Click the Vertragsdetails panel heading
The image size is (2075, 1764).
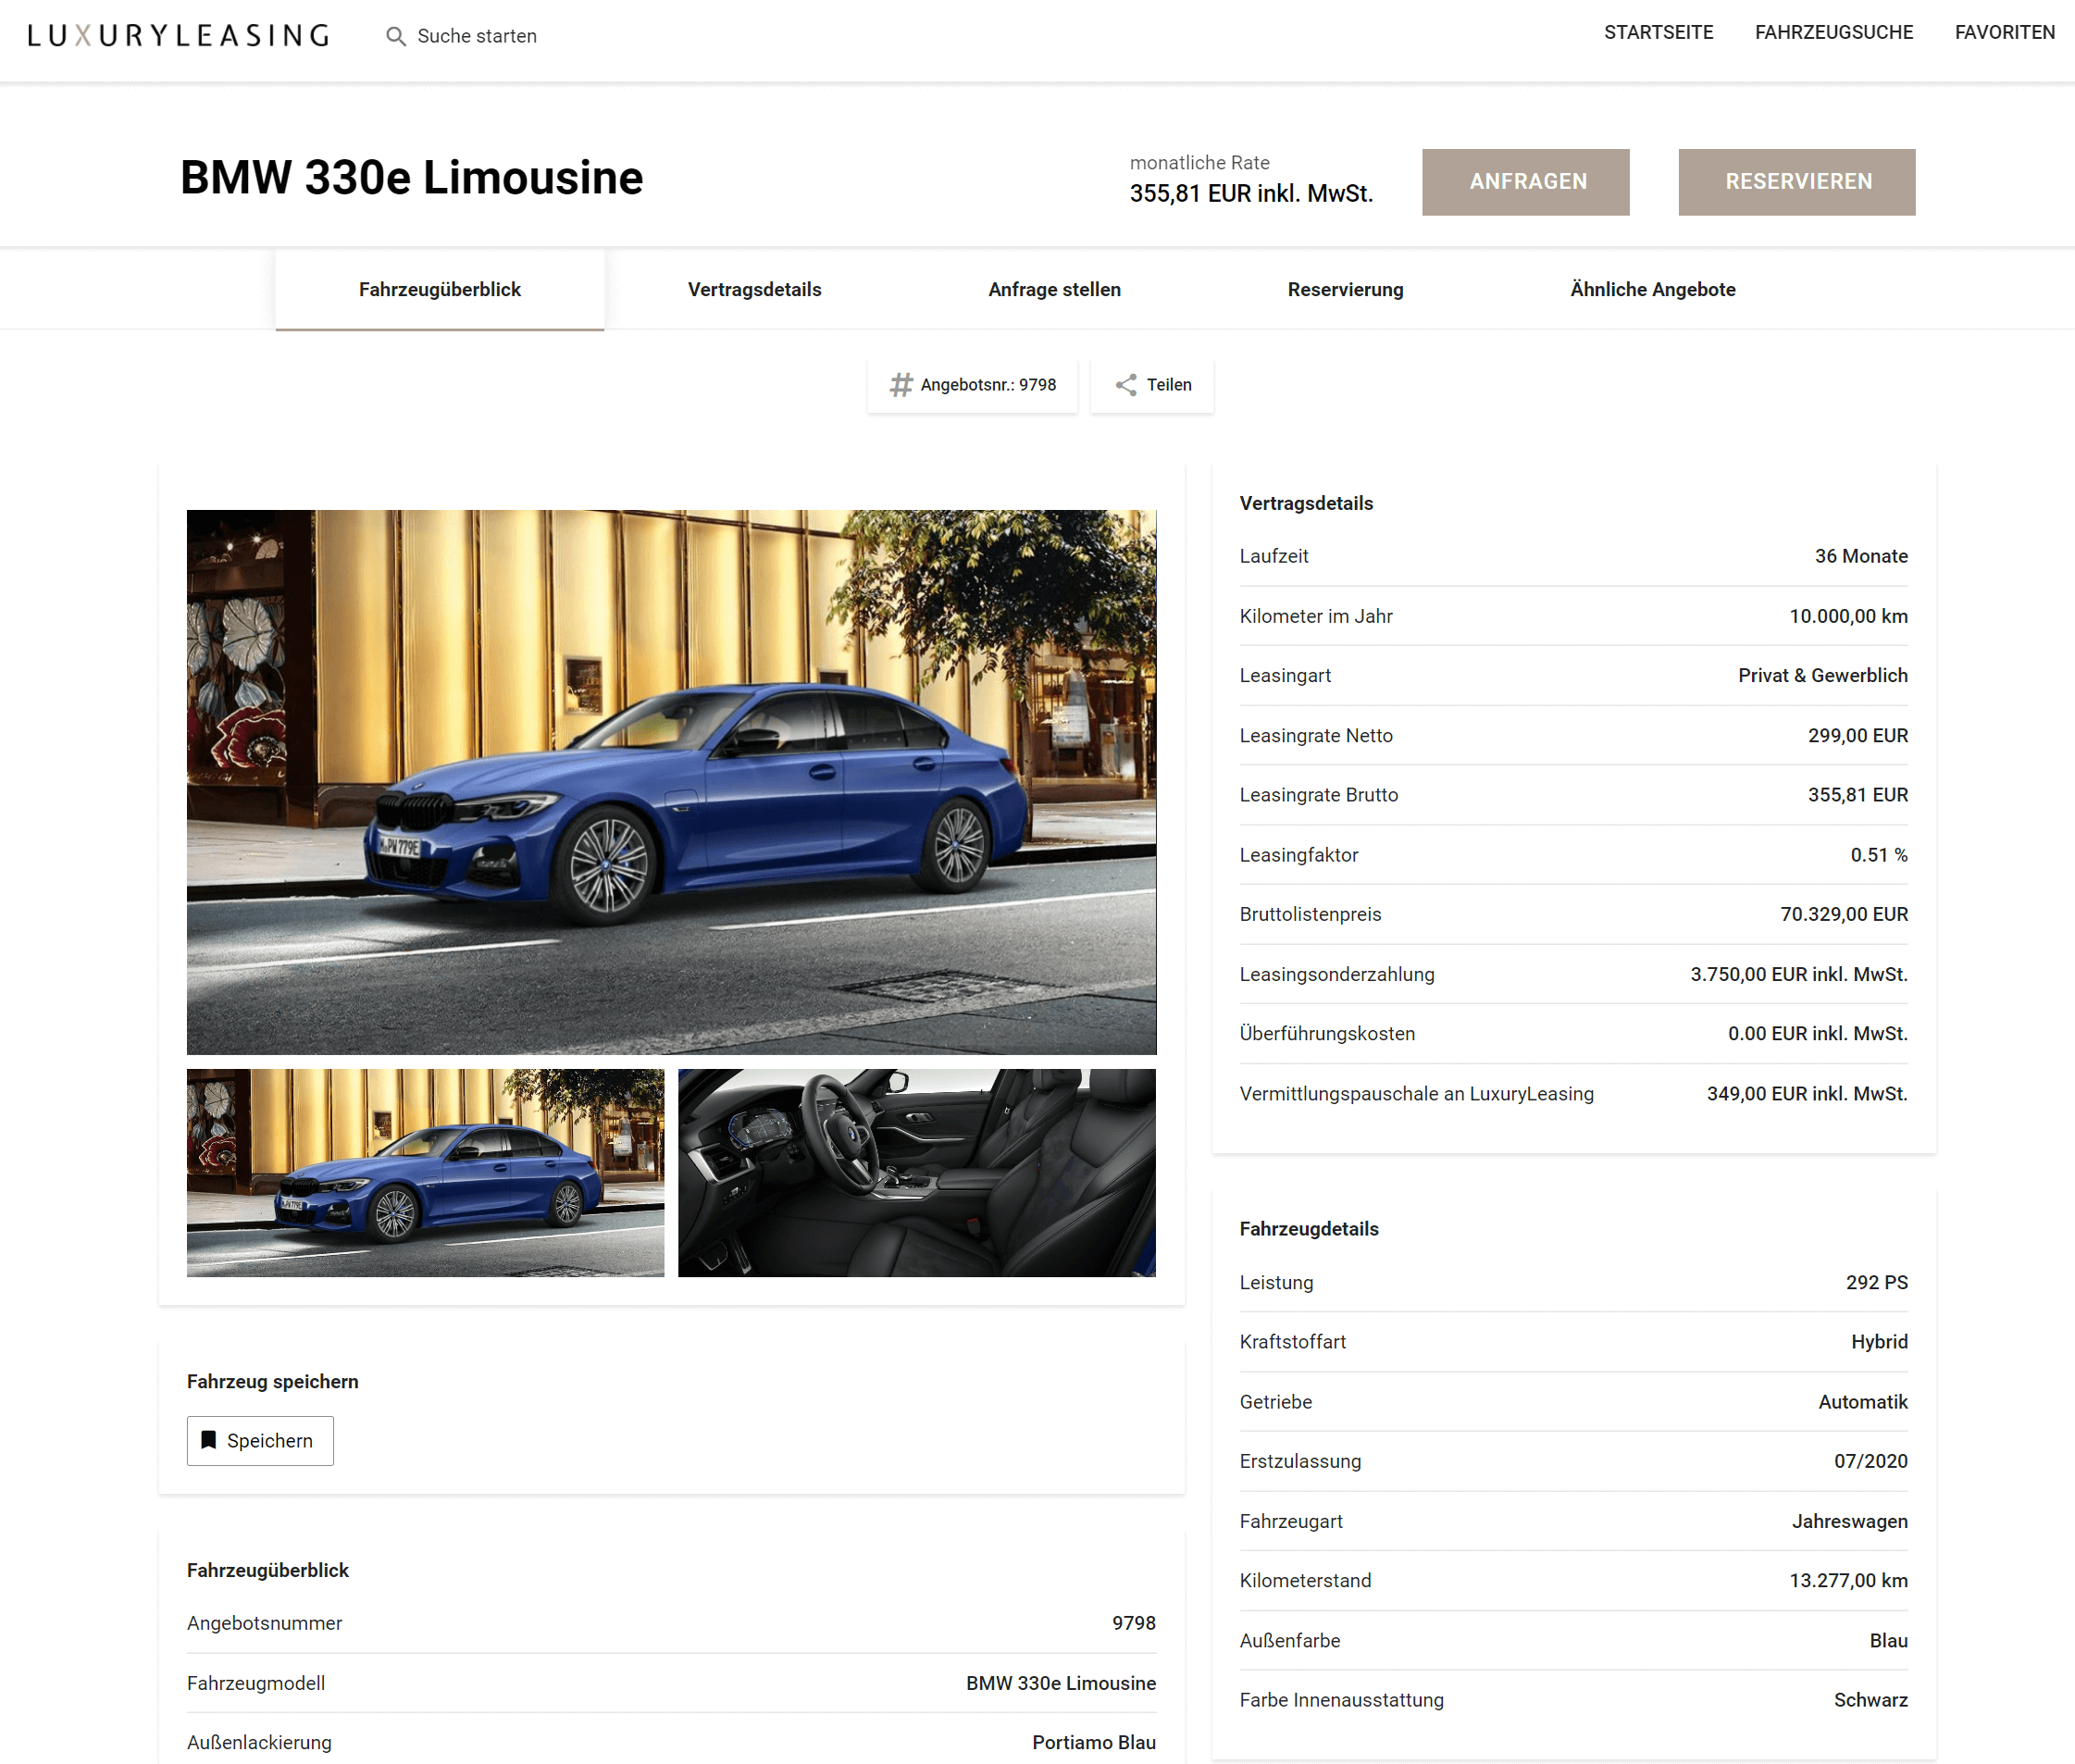[x=1306, y=503]
